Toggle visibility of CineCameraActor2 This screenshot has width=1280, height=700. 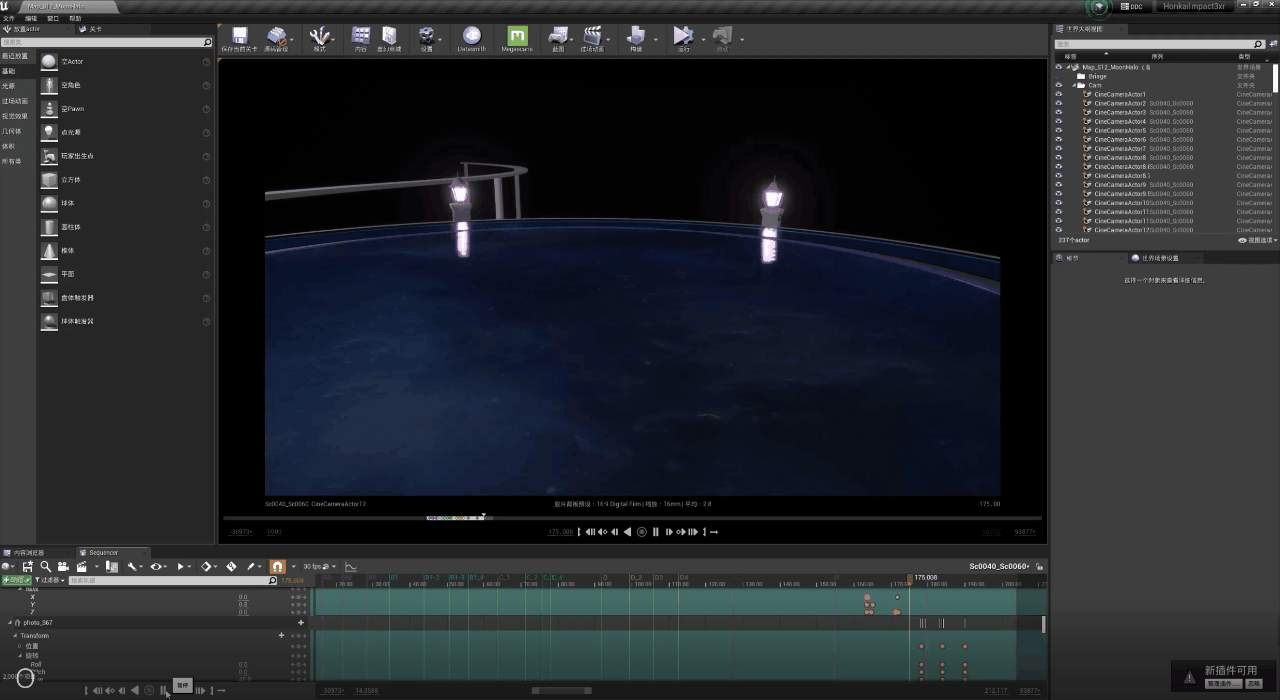tap(1059, 103)
